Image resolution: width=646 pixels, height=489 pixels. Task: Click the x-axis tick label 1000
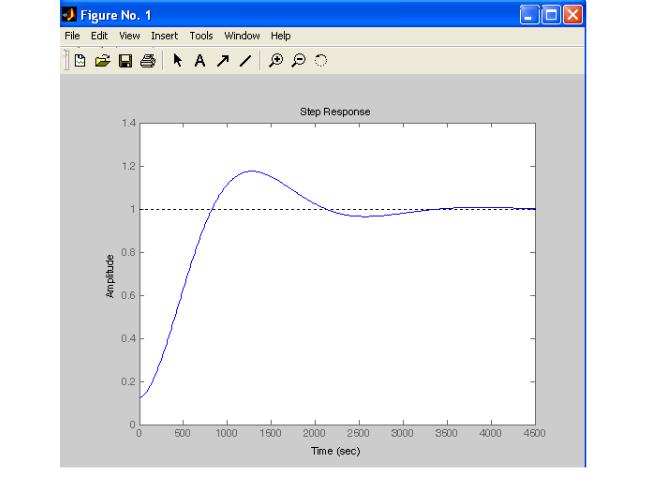pos(226,433)
